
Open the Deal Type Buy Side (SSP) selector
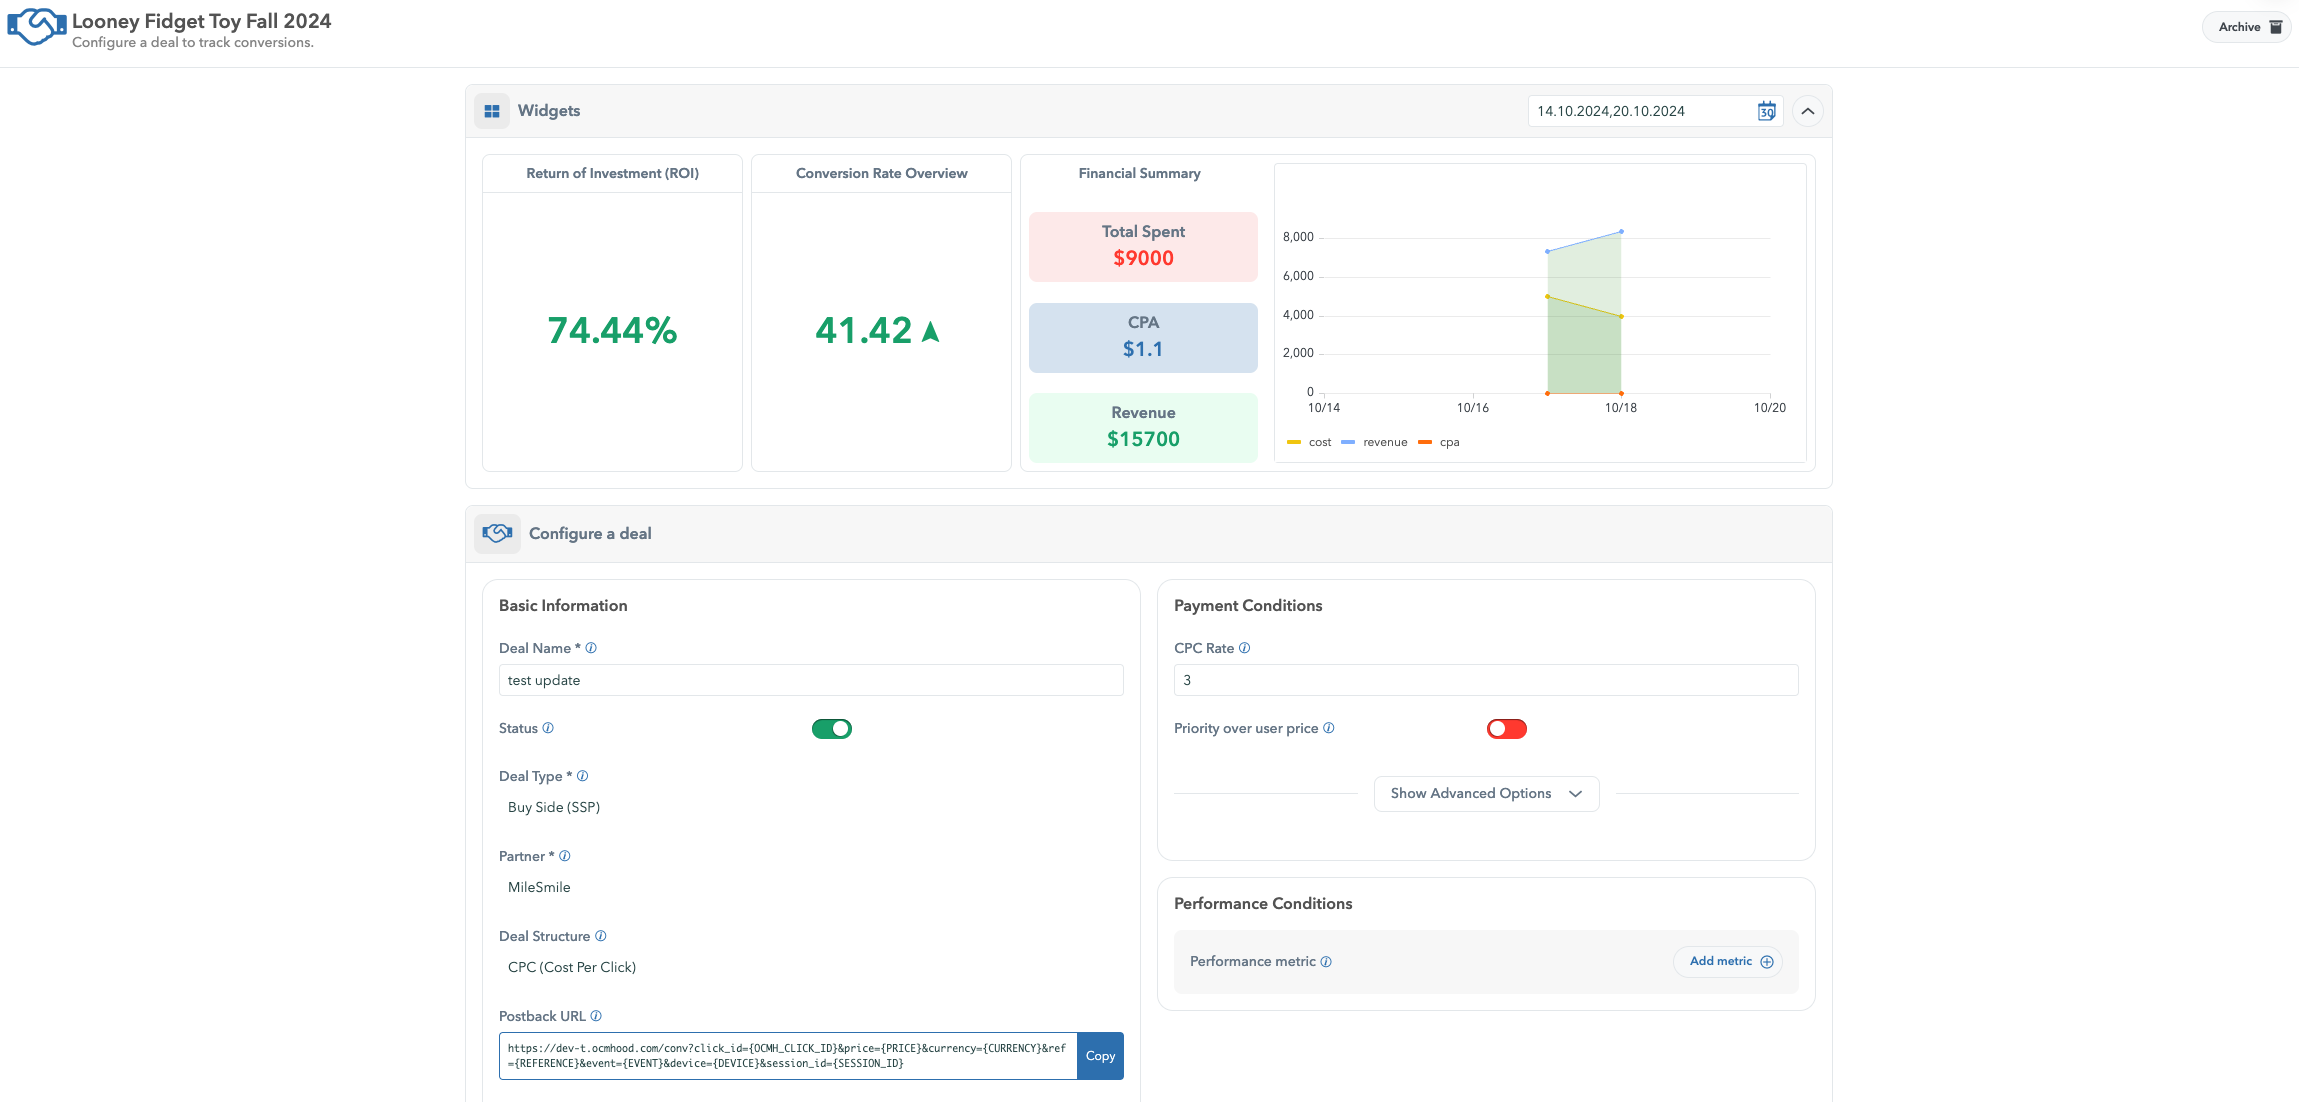(811, 808)
